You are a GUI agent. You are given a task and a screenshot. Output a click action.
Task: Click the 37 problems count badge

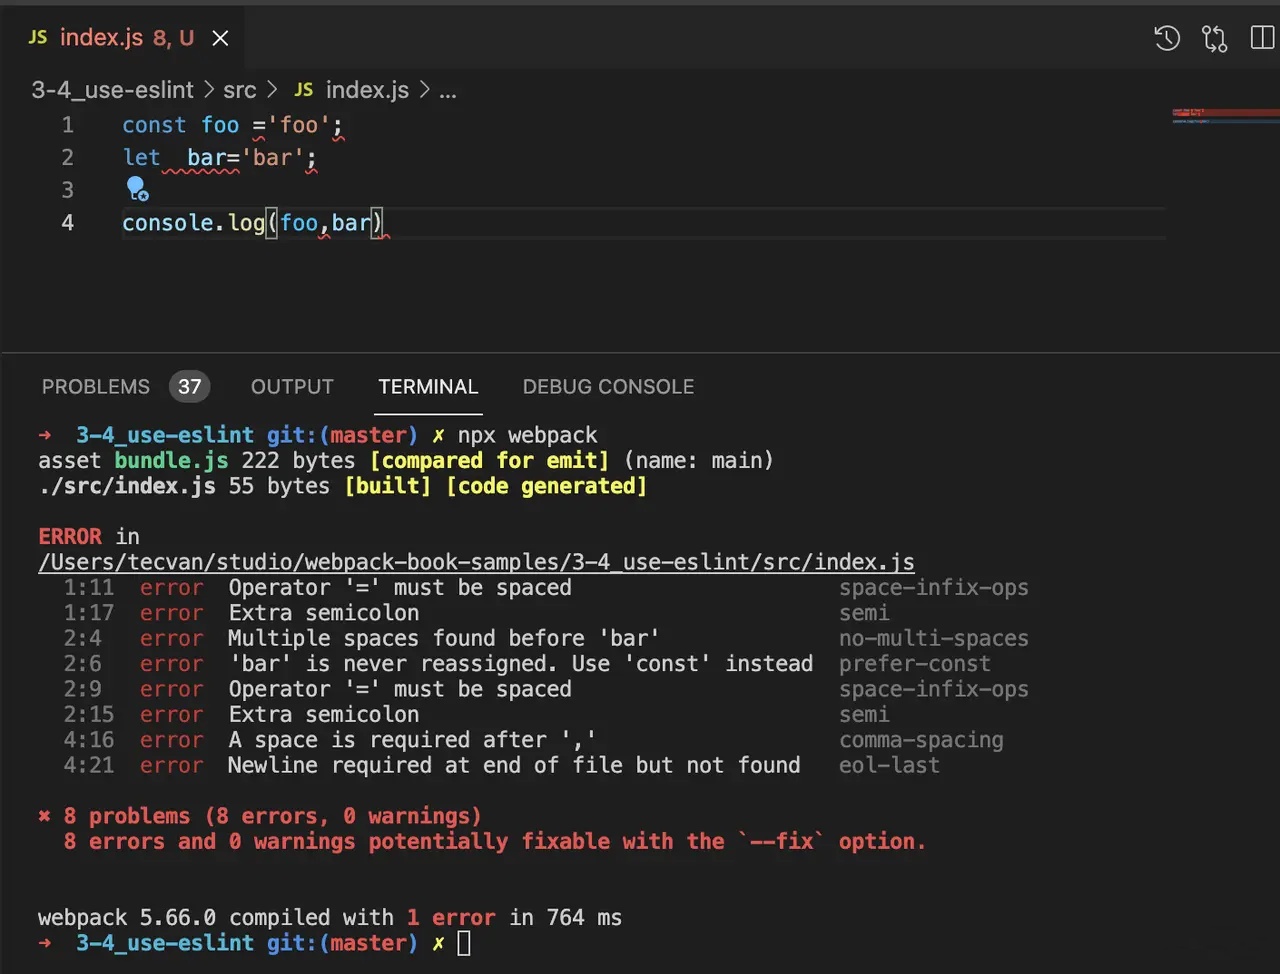[x=190, y=387]
